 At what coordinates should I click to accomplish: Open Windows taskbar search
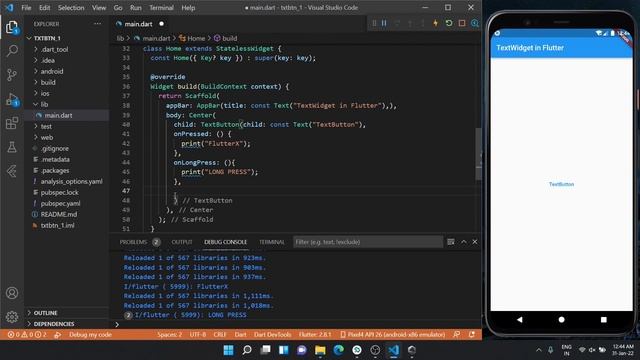click(x=247, y=350)
